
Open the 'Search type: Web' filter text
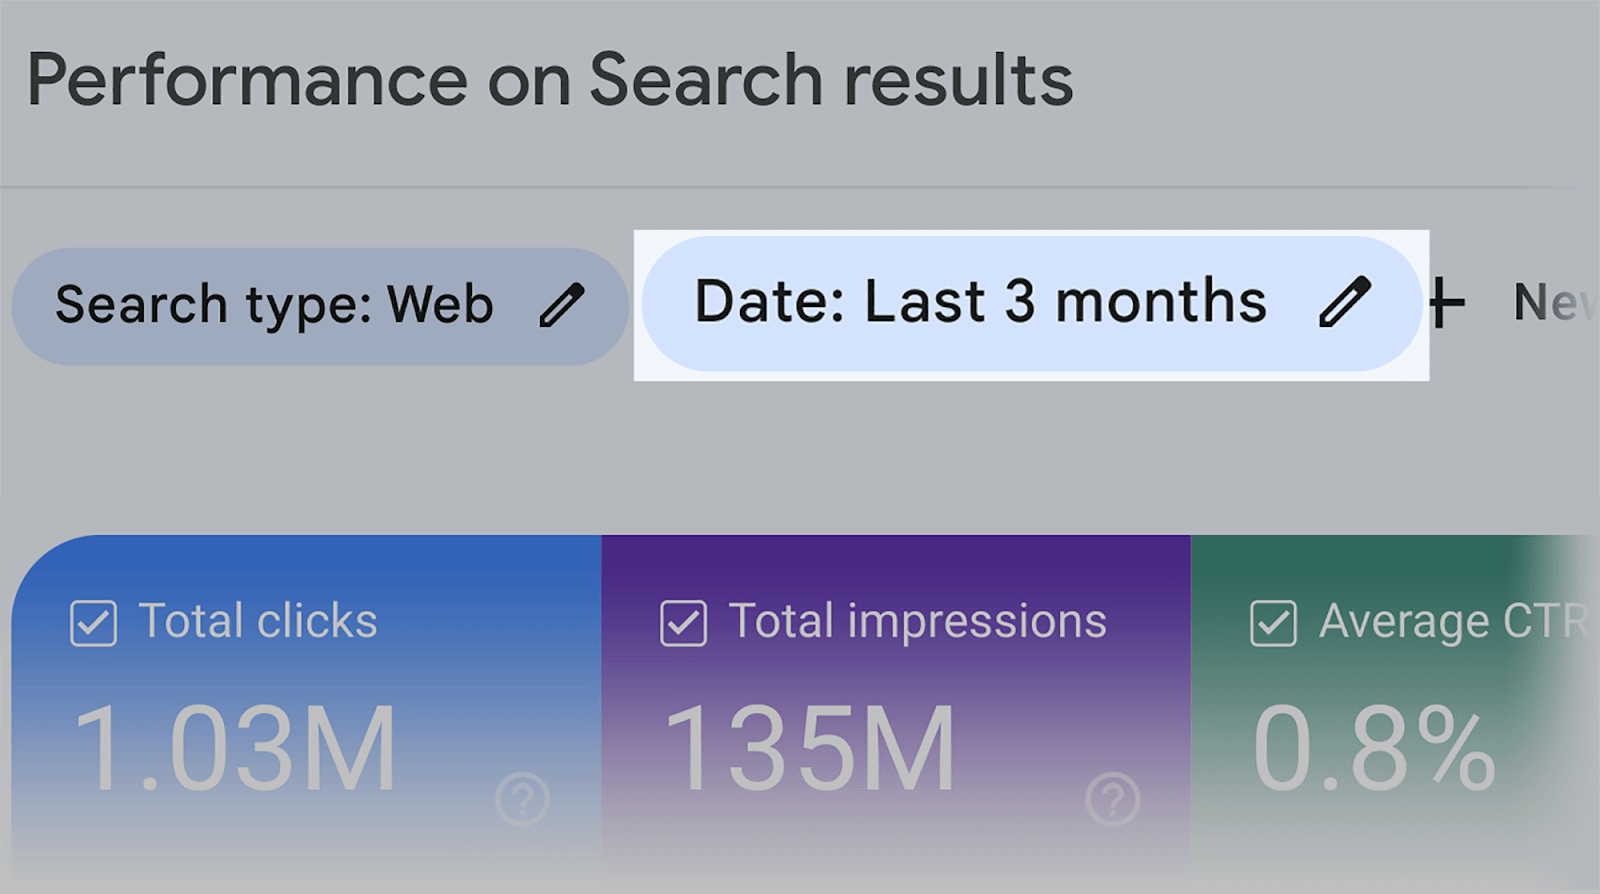[274, 305]
